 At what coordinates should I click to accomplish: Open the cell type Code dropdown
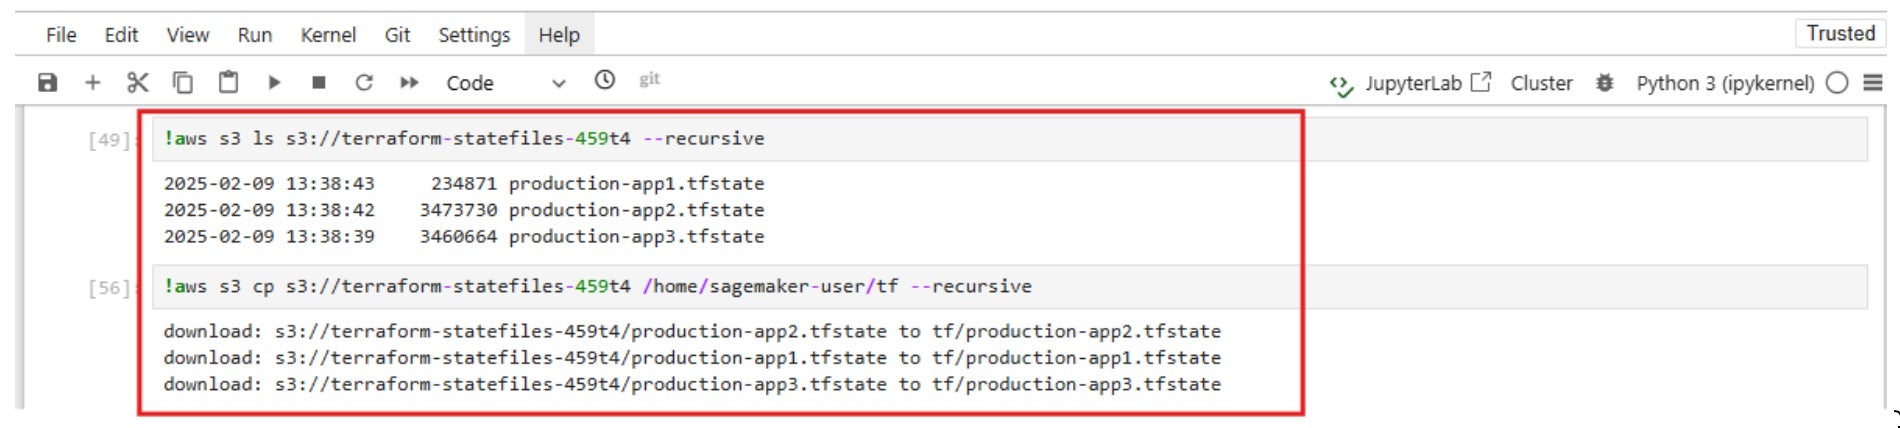[505, 83]
